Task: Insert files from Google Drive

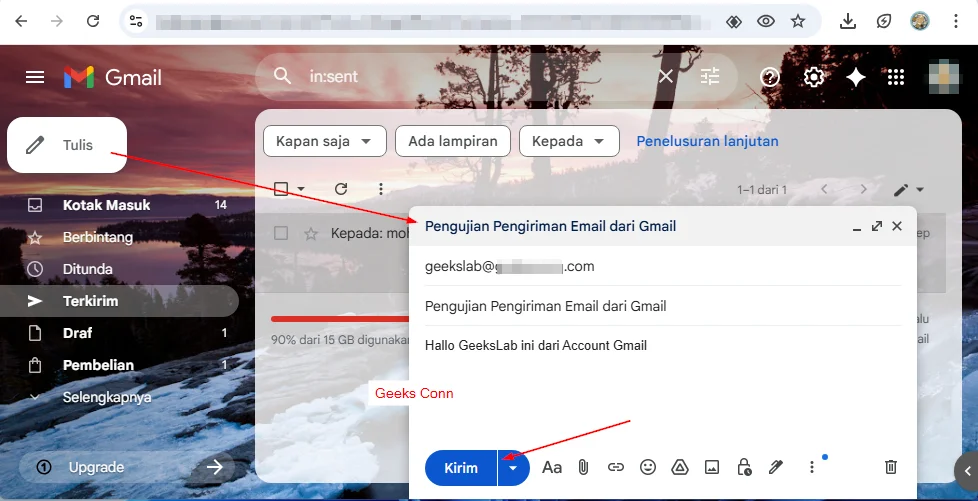Action: pyautogui.click(x=680, y=467)
